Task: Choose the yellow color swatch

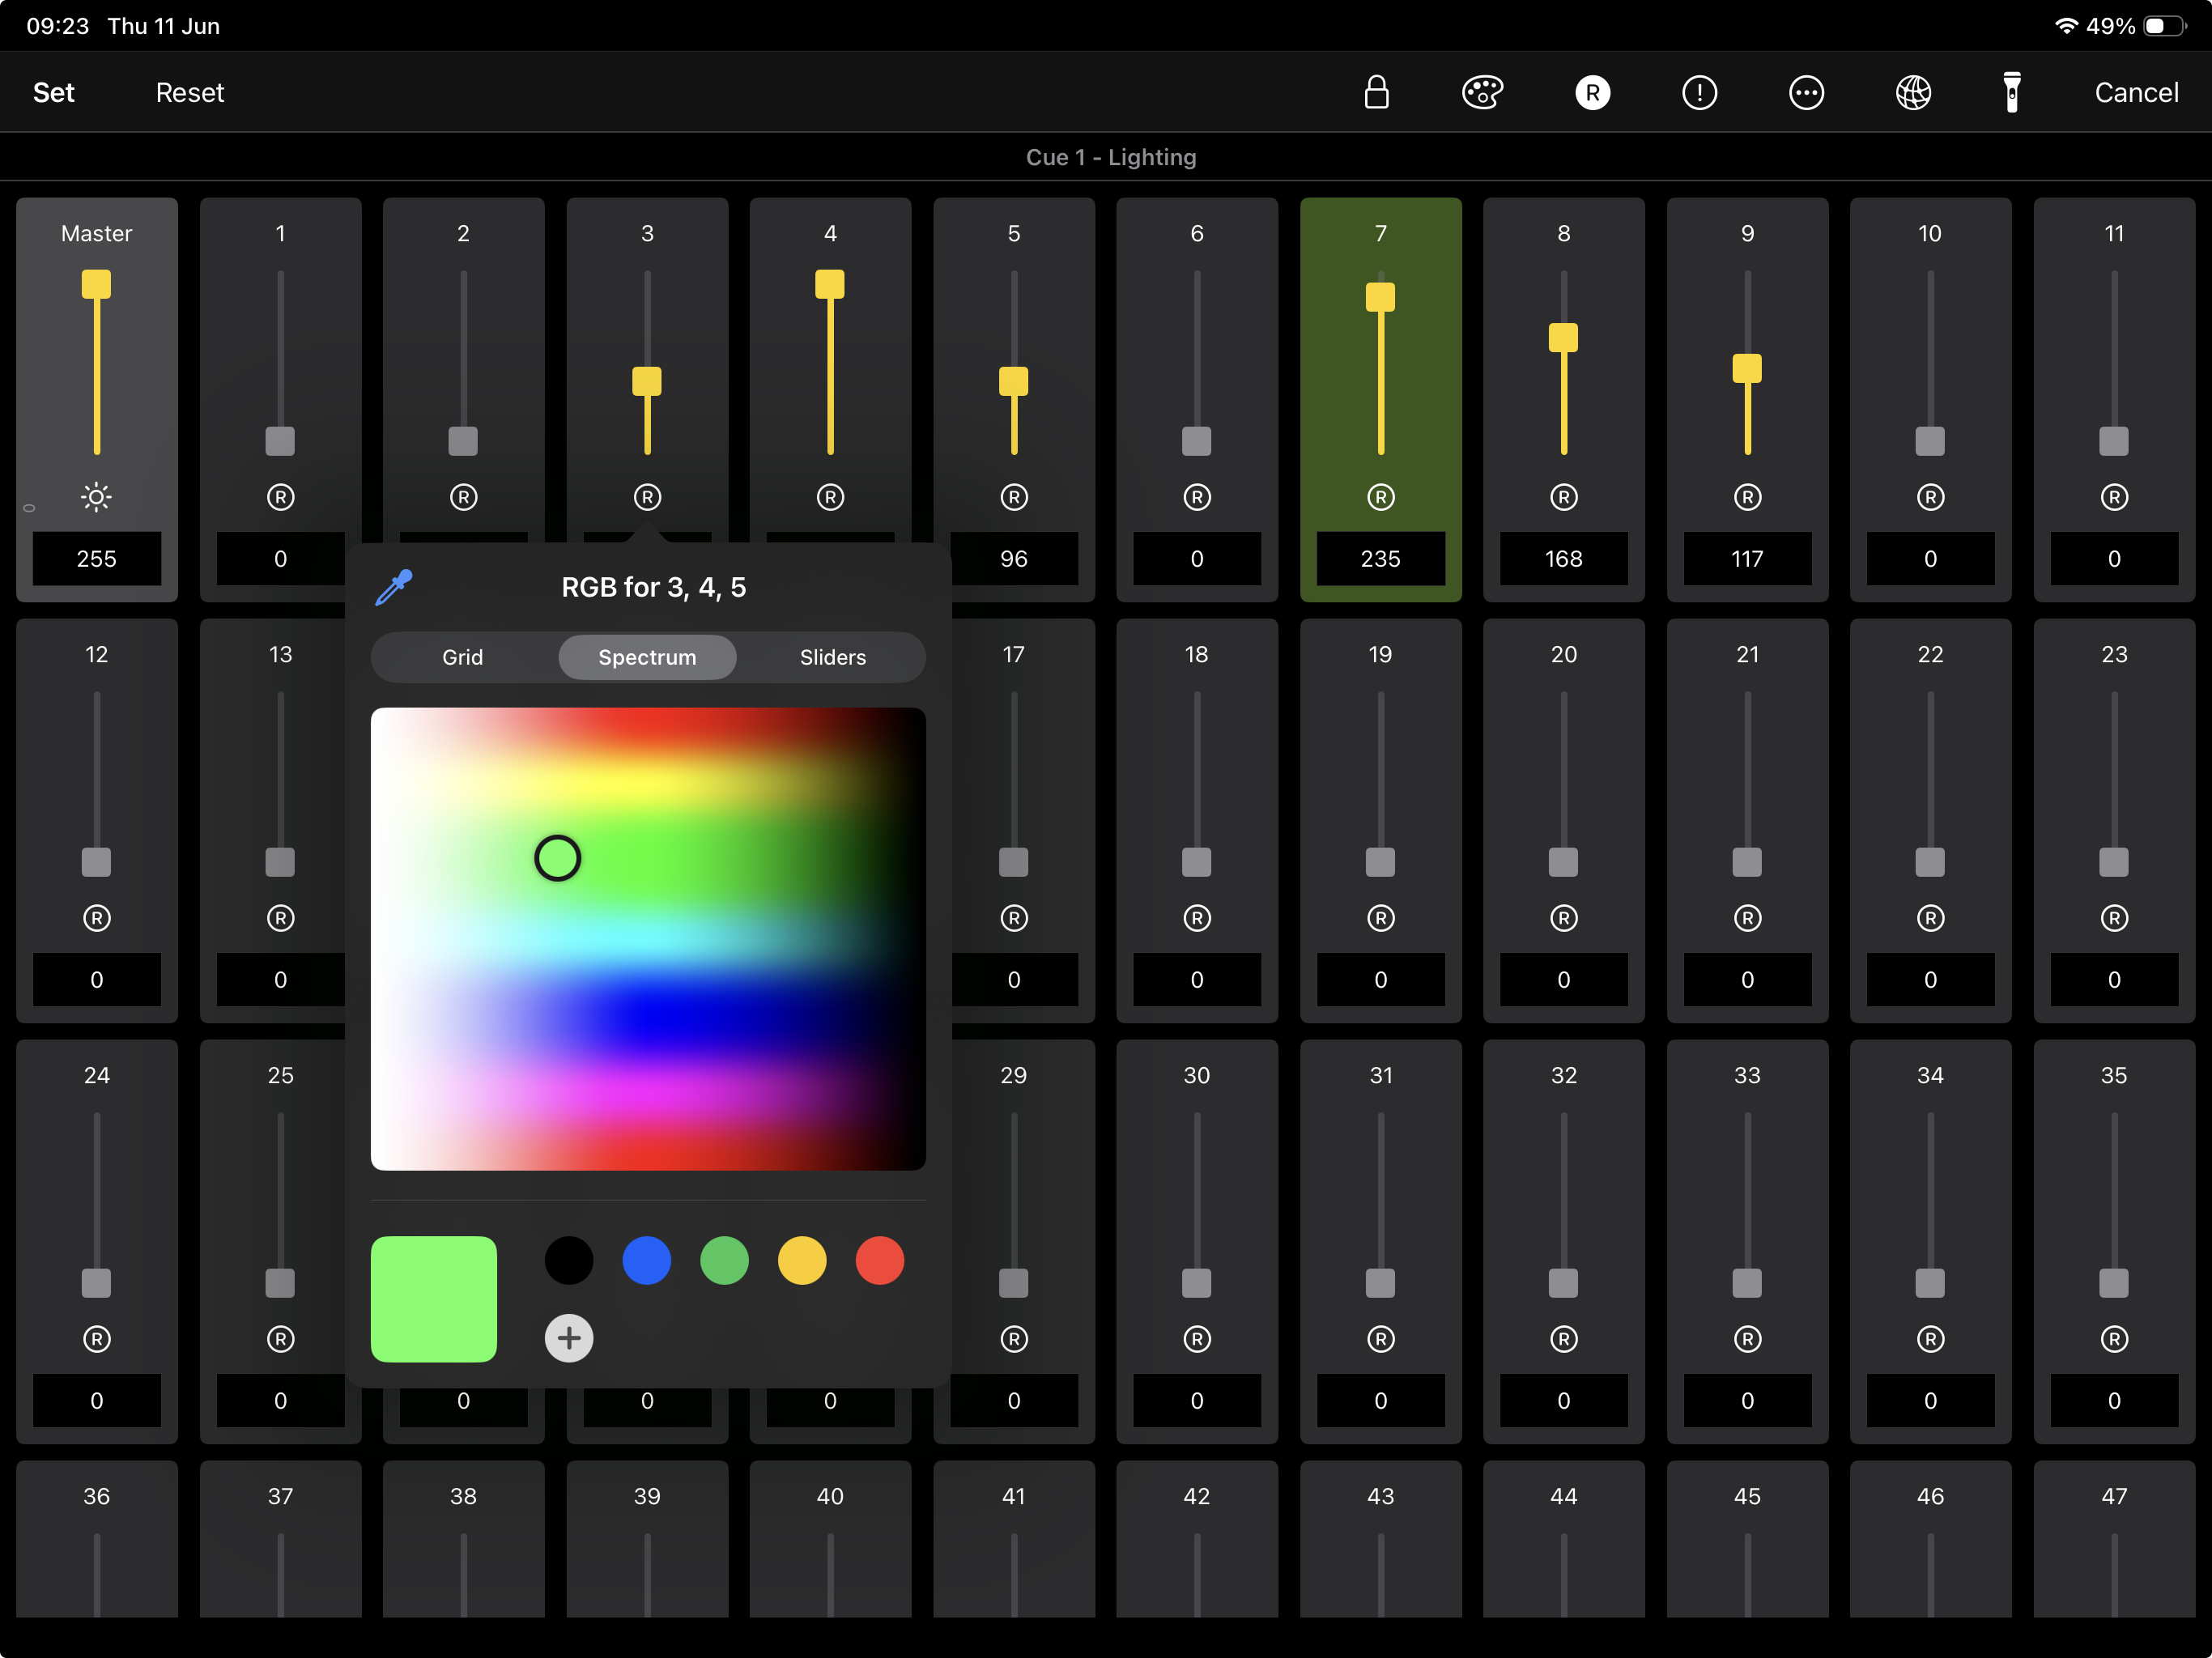Action: (802, 1260)
